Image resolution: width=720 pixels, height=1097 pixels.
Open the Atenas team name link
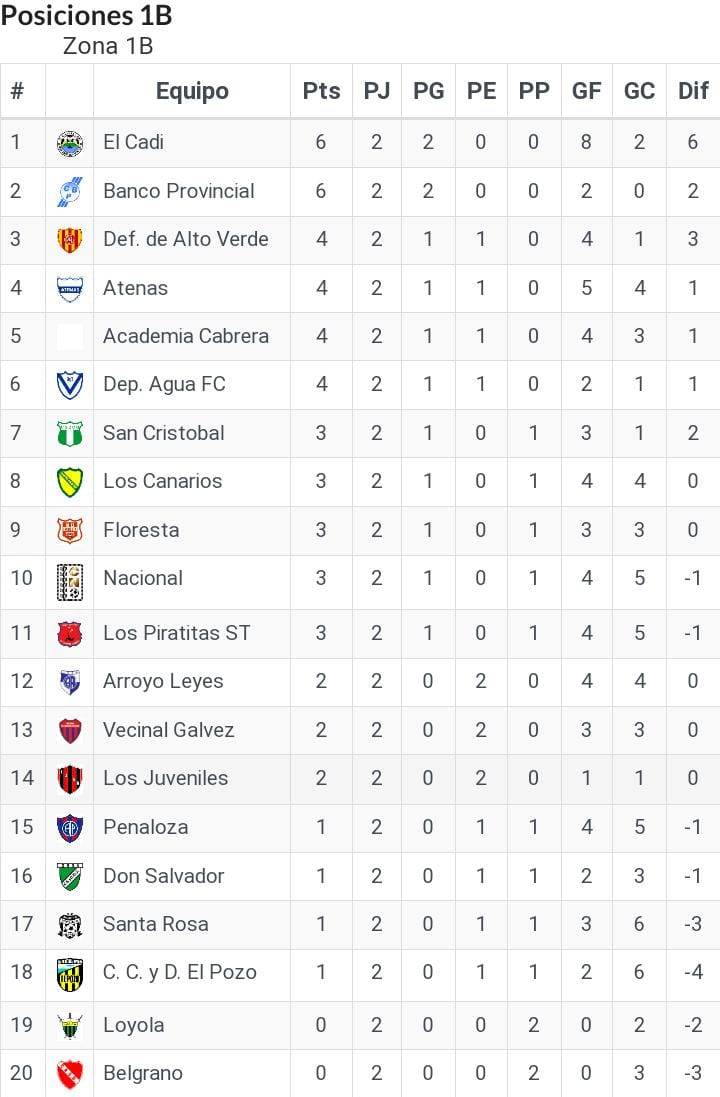pos(135,288)
